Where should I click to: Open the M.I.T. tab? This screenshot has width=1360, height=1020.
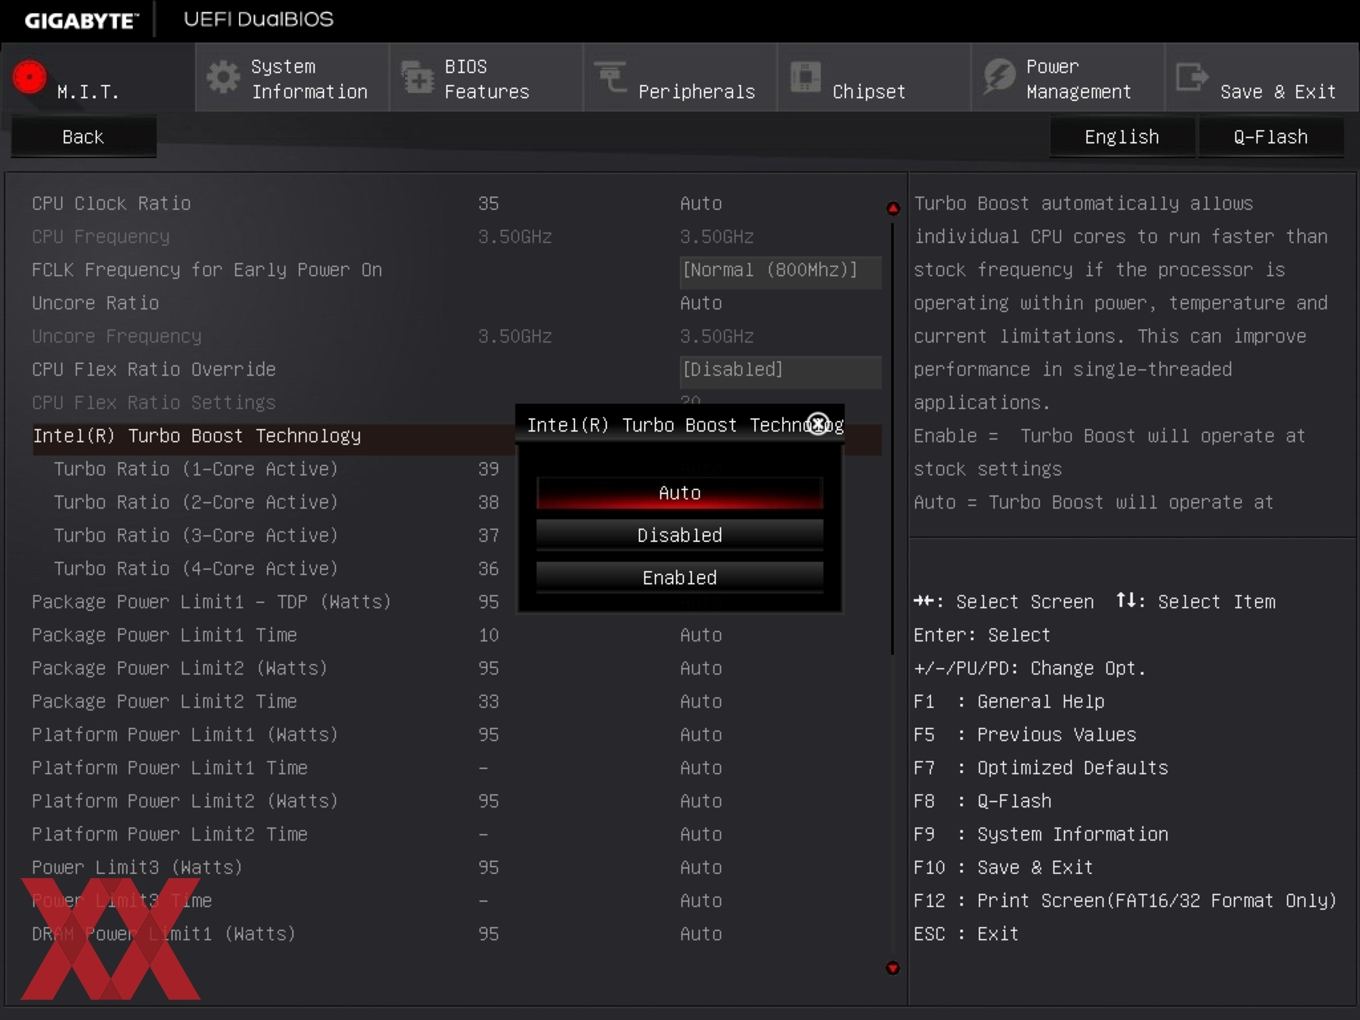(x=98, y=77)
